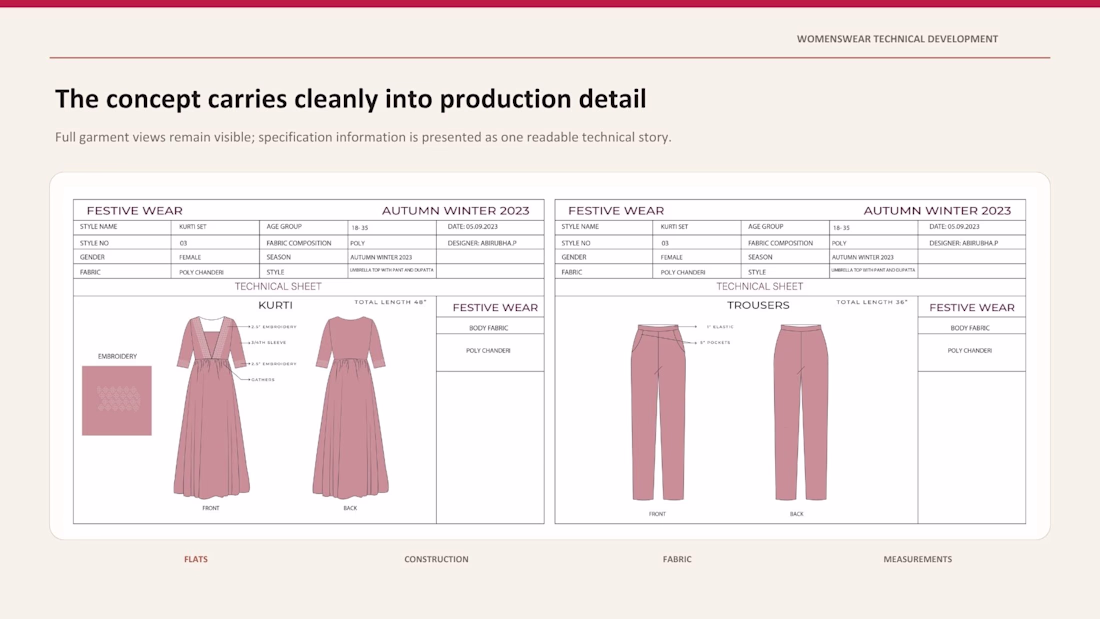
Task: Click 'DATE: 05.09.2023' on the trousers sheet
Action: tap(954, 227)
